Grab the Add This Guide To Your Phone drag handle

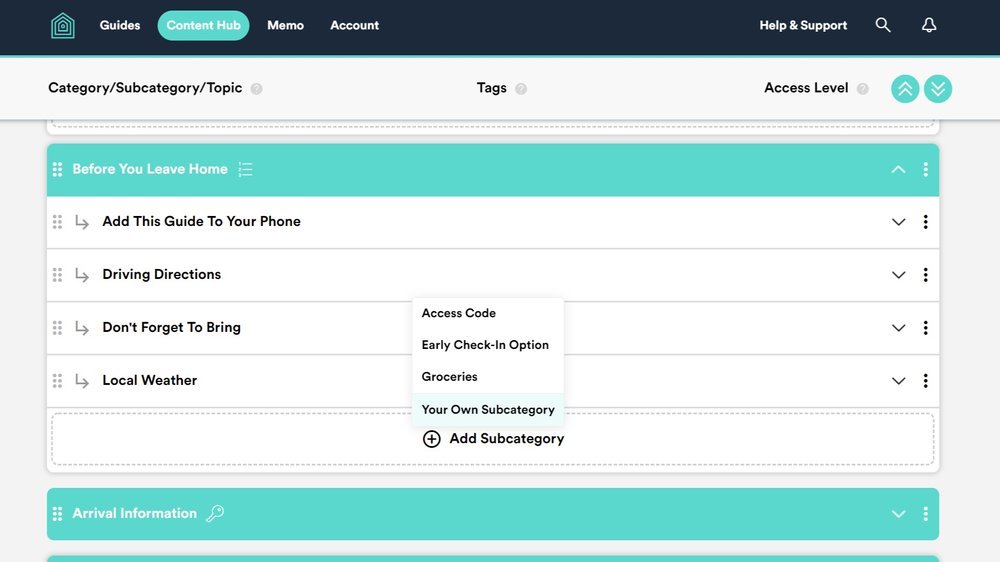tap(57, 221)
